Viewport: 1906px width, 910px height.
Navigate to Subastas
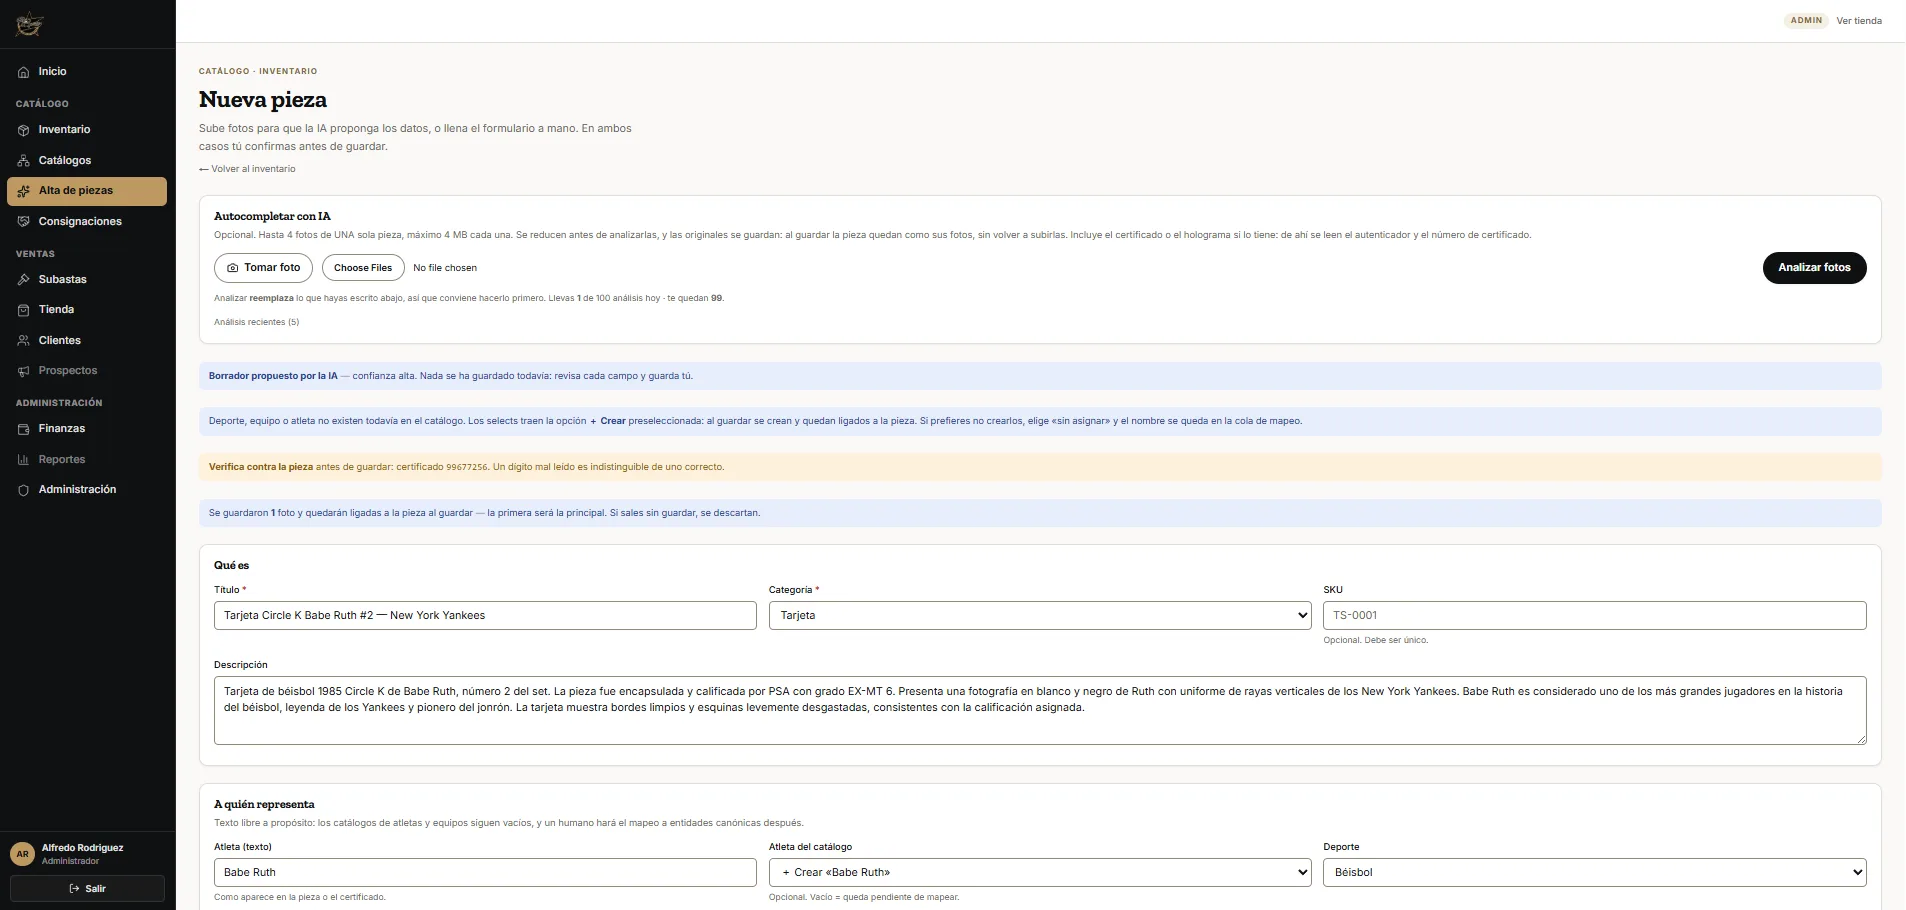pos(87,280)
